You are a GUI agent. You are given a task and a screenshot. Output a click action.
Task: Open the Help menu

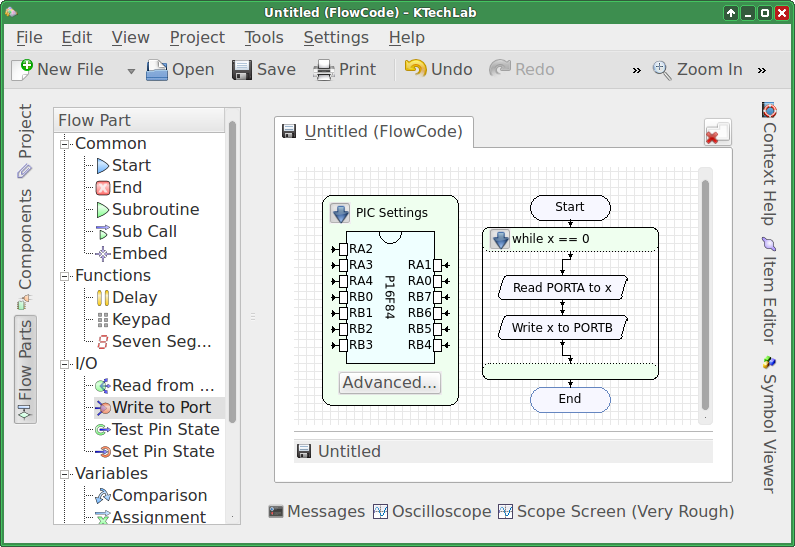click(x=407, y=38)
